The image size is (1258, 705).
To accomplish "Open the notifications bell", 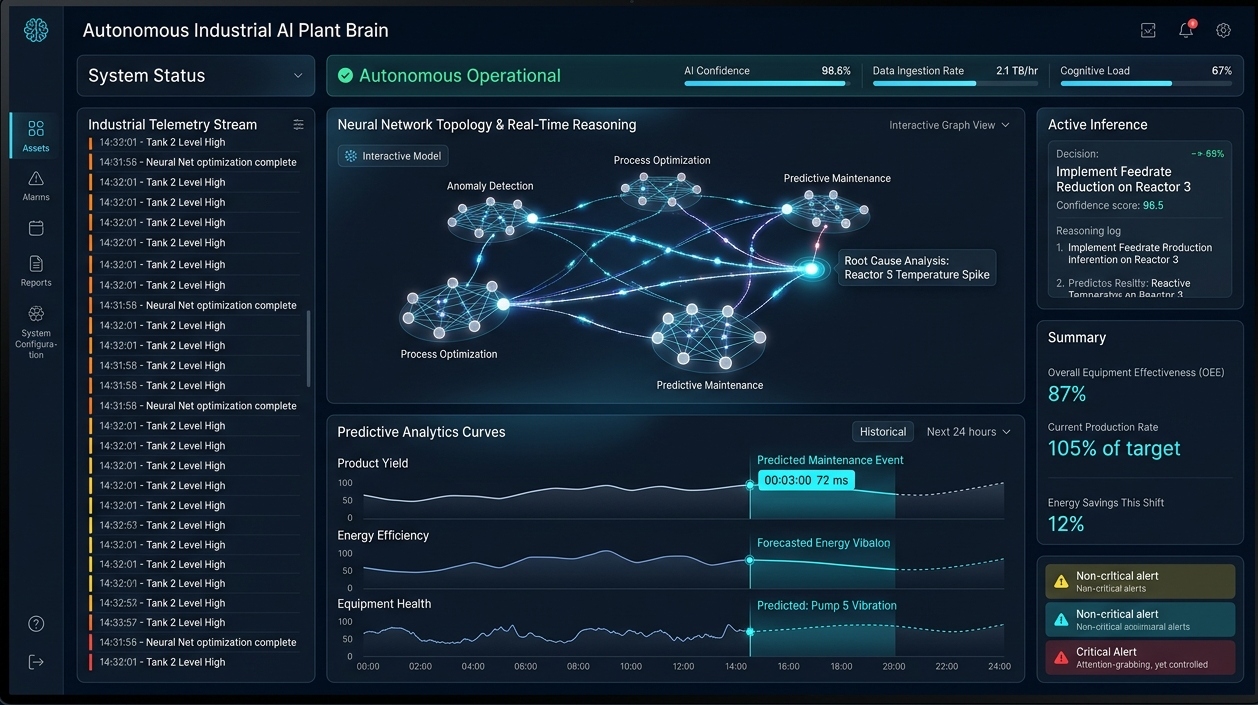I will click(1186, 30).
